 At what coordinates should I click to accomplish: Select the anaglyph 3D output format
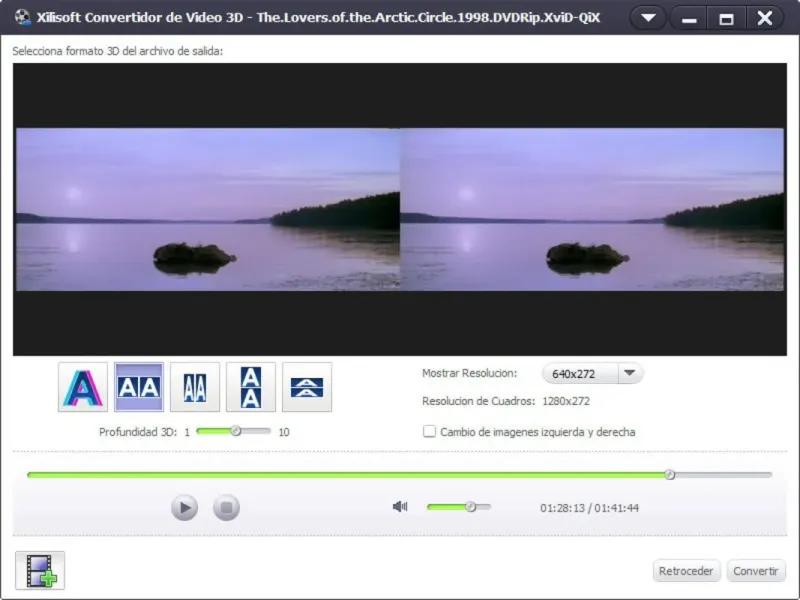(x=83, y=387)
